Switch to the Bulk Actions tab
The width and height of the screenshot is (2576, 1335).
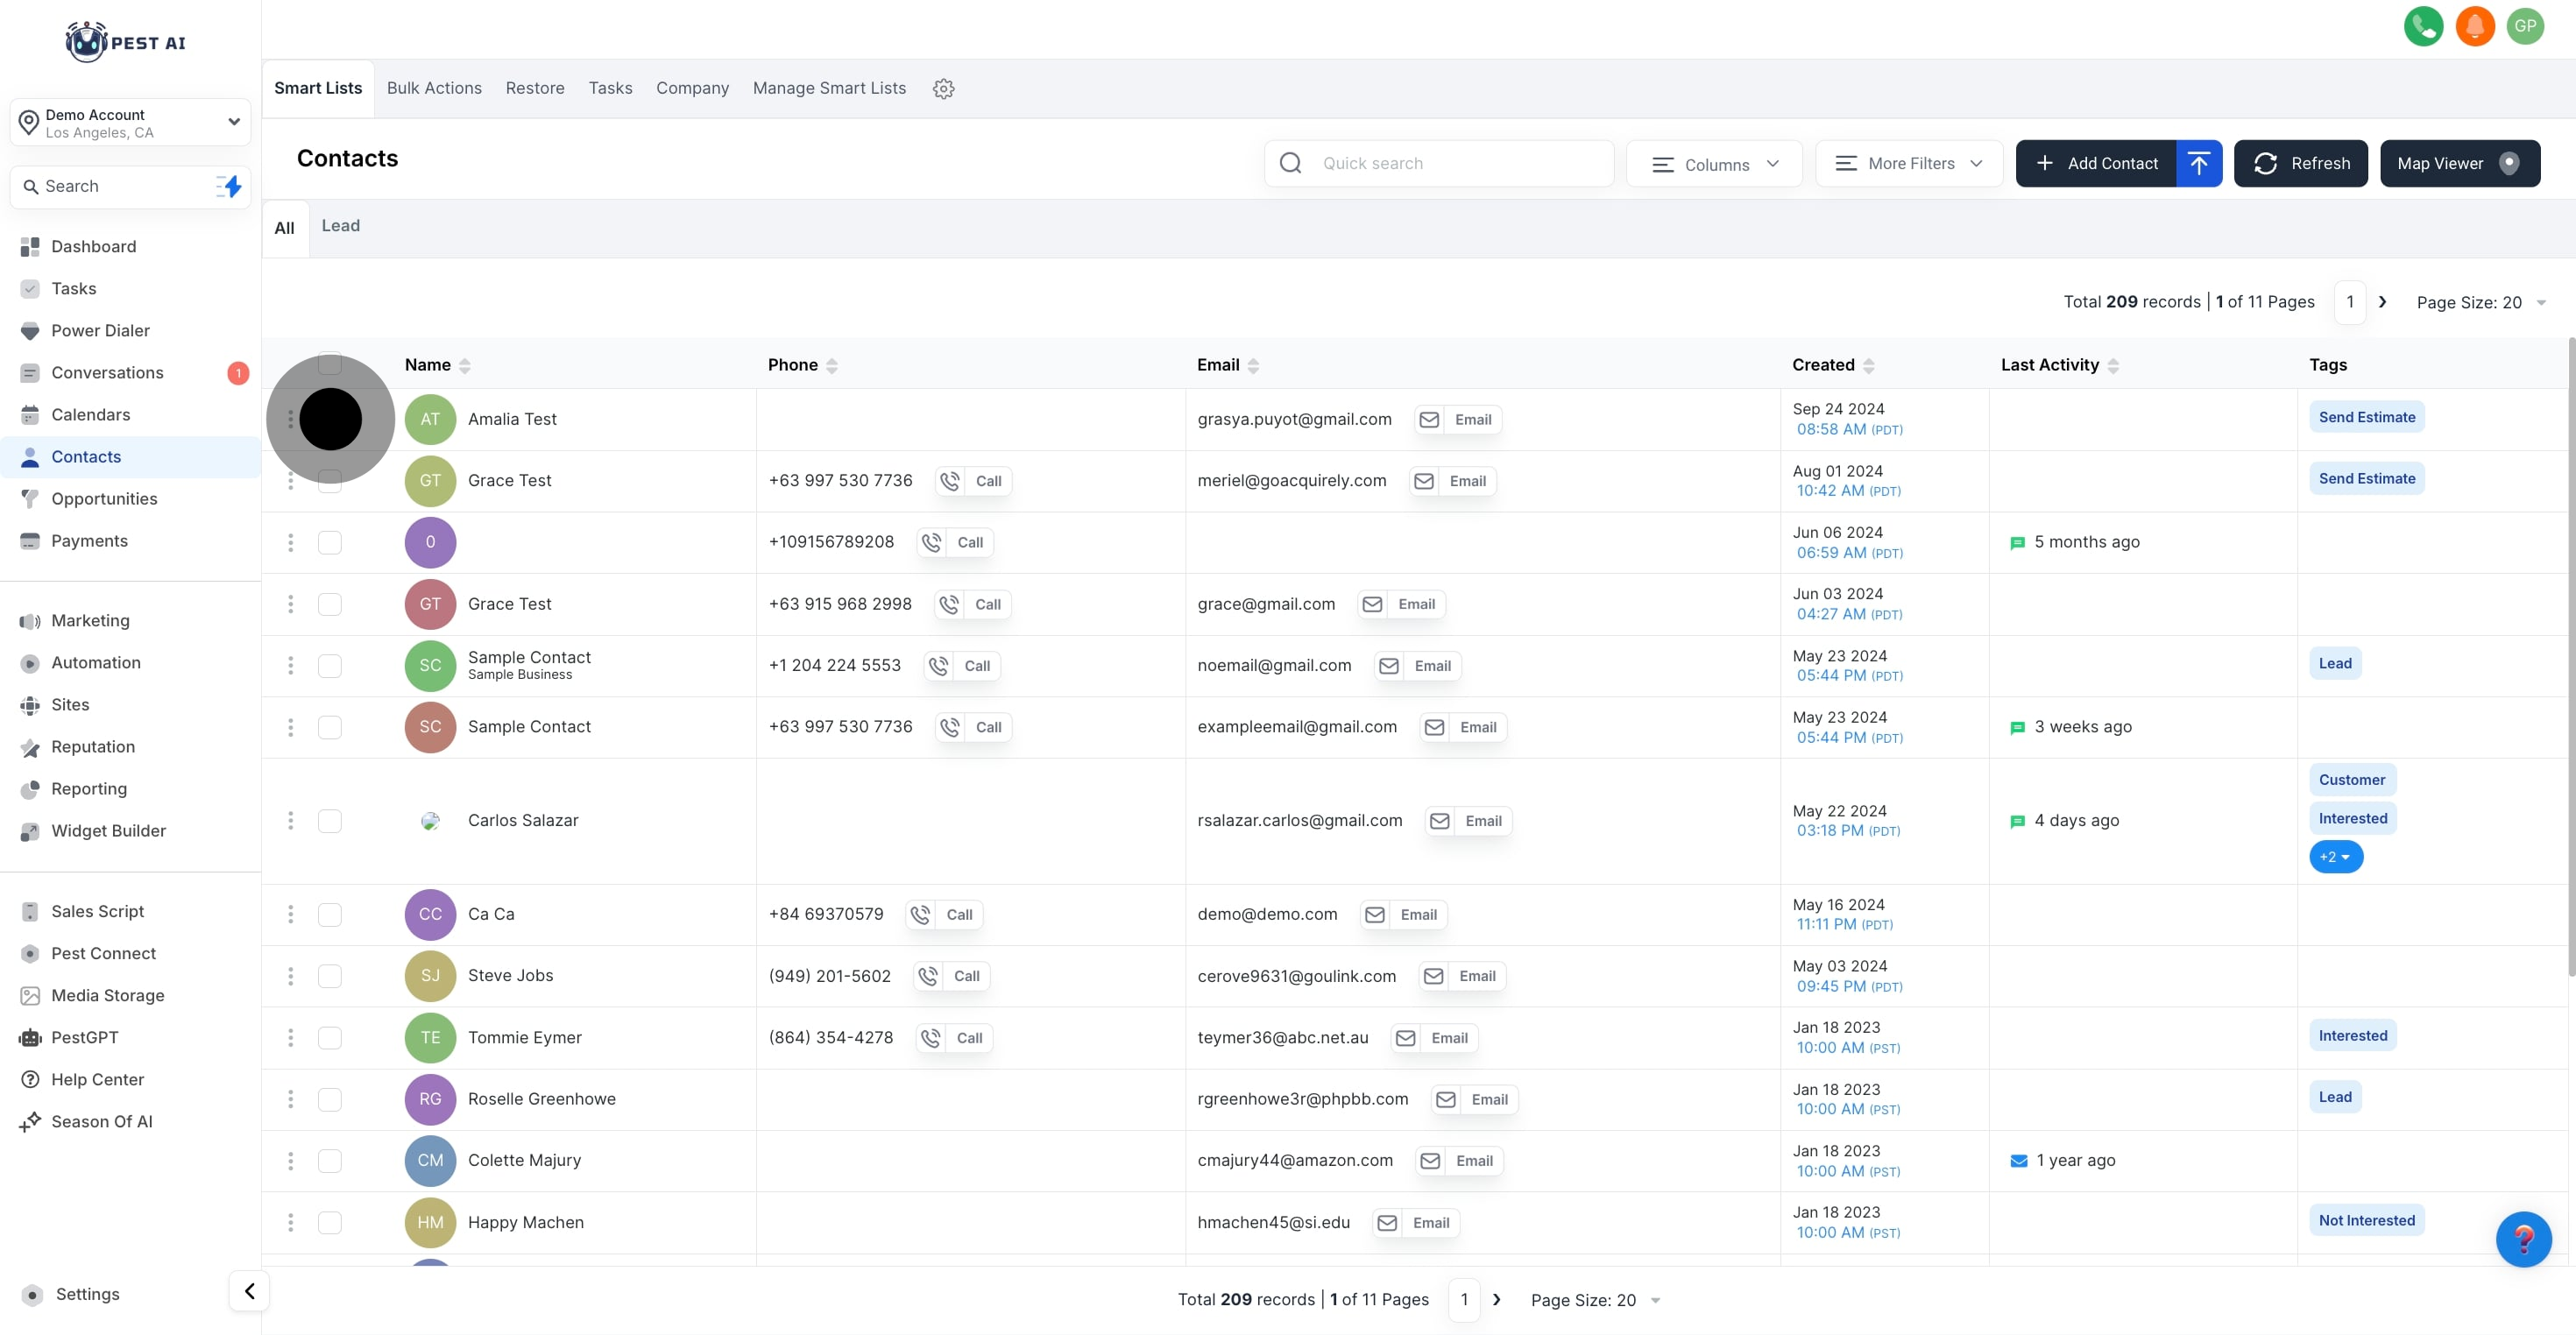[x=434, y=88]
